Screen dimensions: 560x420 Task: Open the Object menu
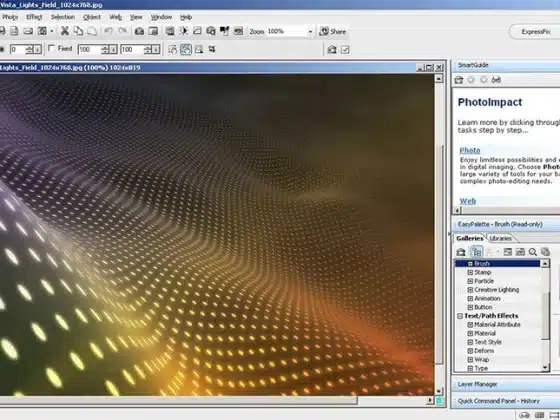coord(92,17)
